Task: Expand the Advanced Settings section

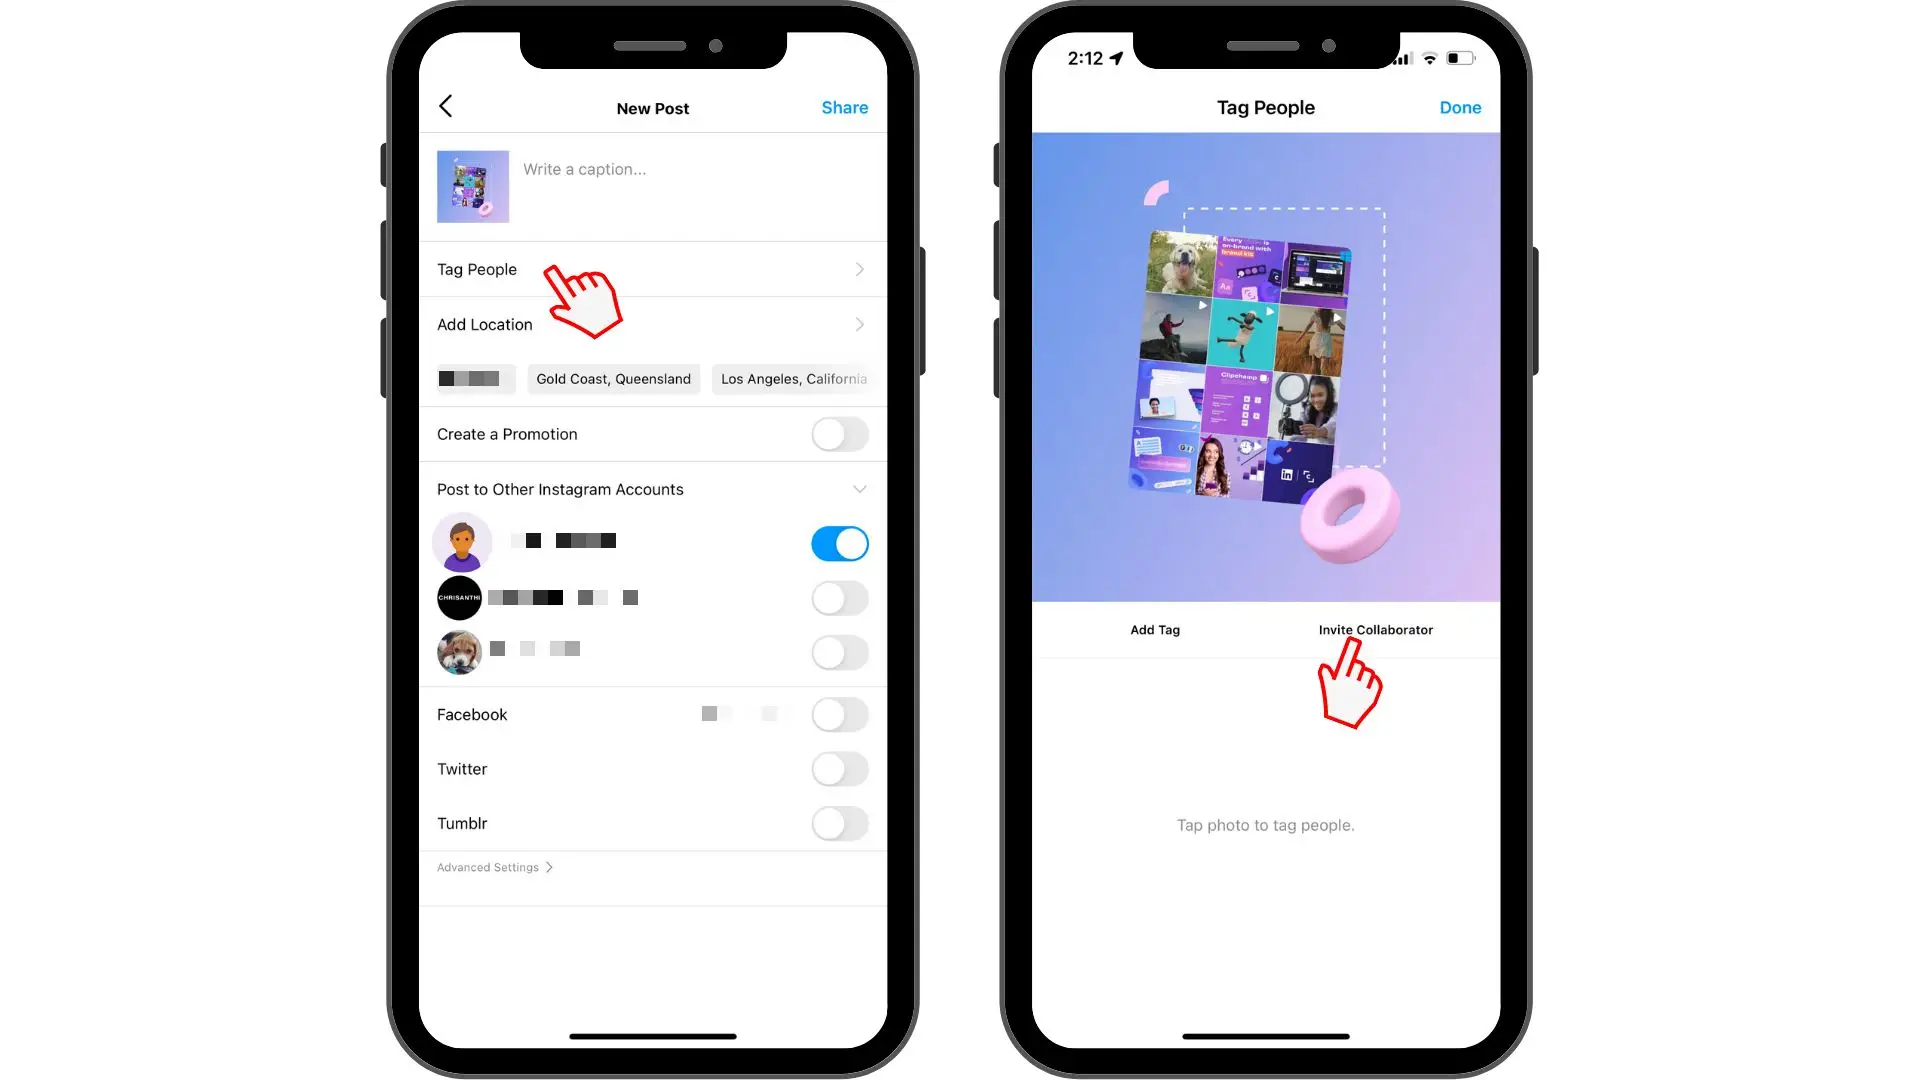Action: (495, 866)
